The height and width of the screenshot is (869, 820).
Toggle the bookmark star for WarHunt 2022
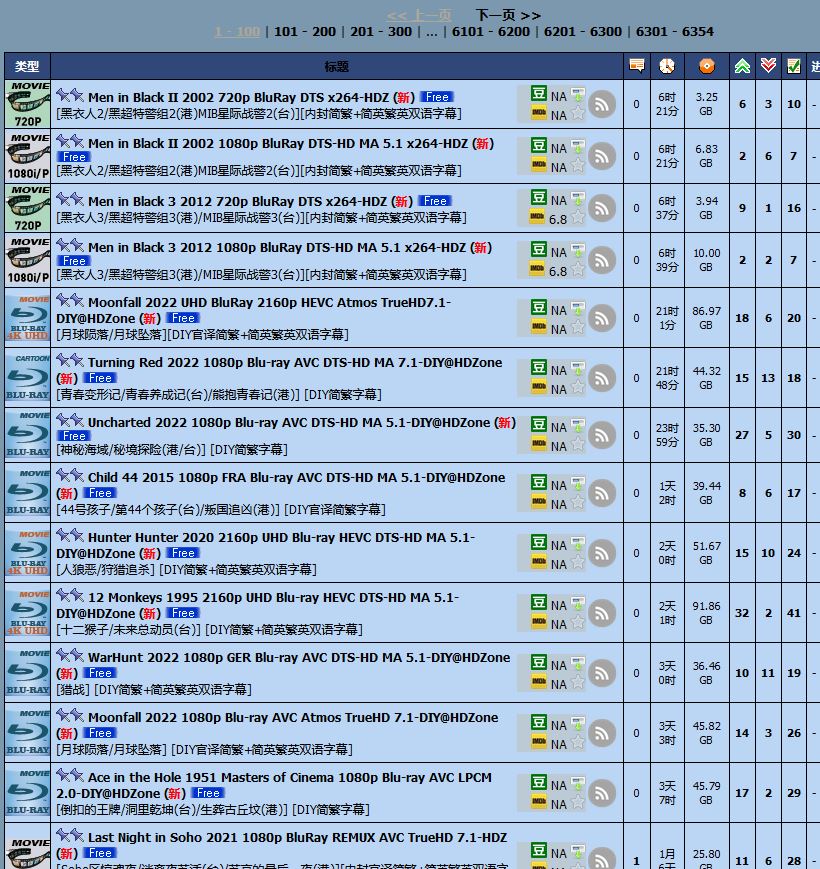click(578, 682)
